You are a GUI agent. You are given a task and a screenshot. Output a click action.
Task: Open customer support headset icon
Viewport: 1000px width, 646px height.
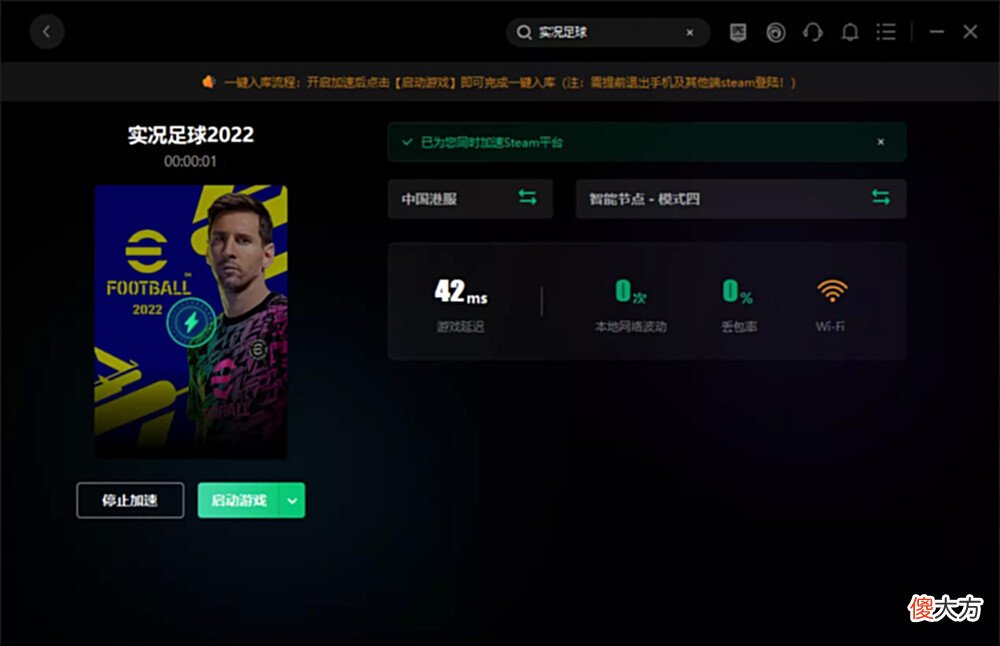point(812,32)
